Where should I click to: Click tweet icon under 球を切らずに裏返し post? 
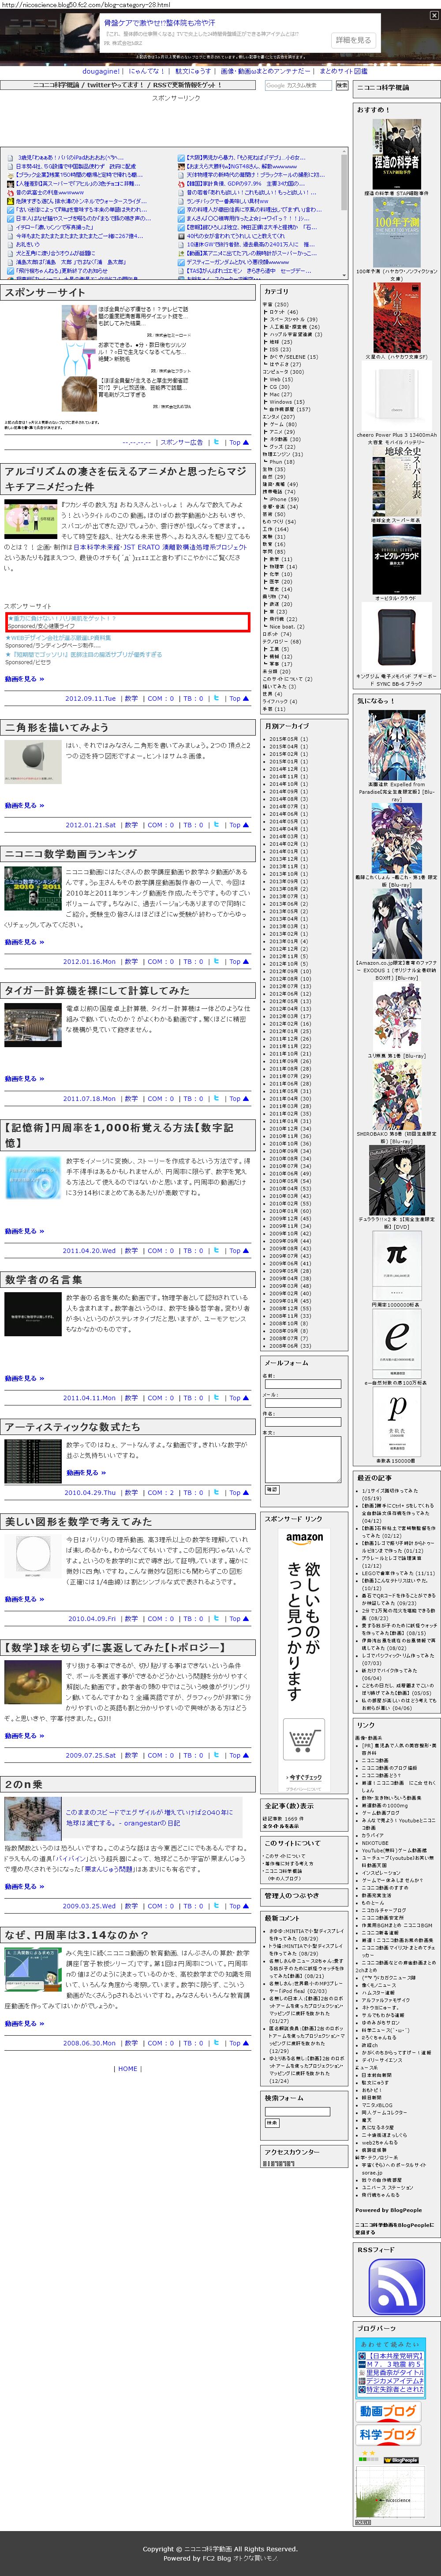[x=216, y=1755]
